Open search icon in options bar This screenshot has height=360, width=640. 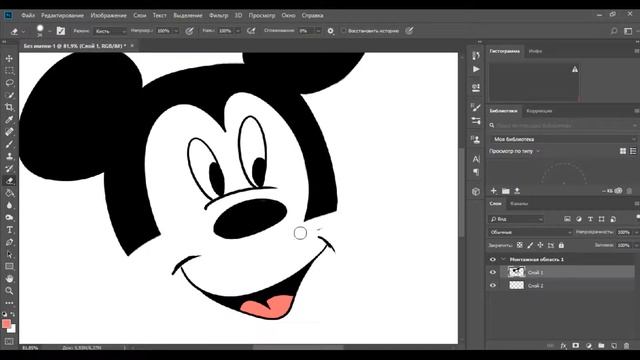coord(614,31)
